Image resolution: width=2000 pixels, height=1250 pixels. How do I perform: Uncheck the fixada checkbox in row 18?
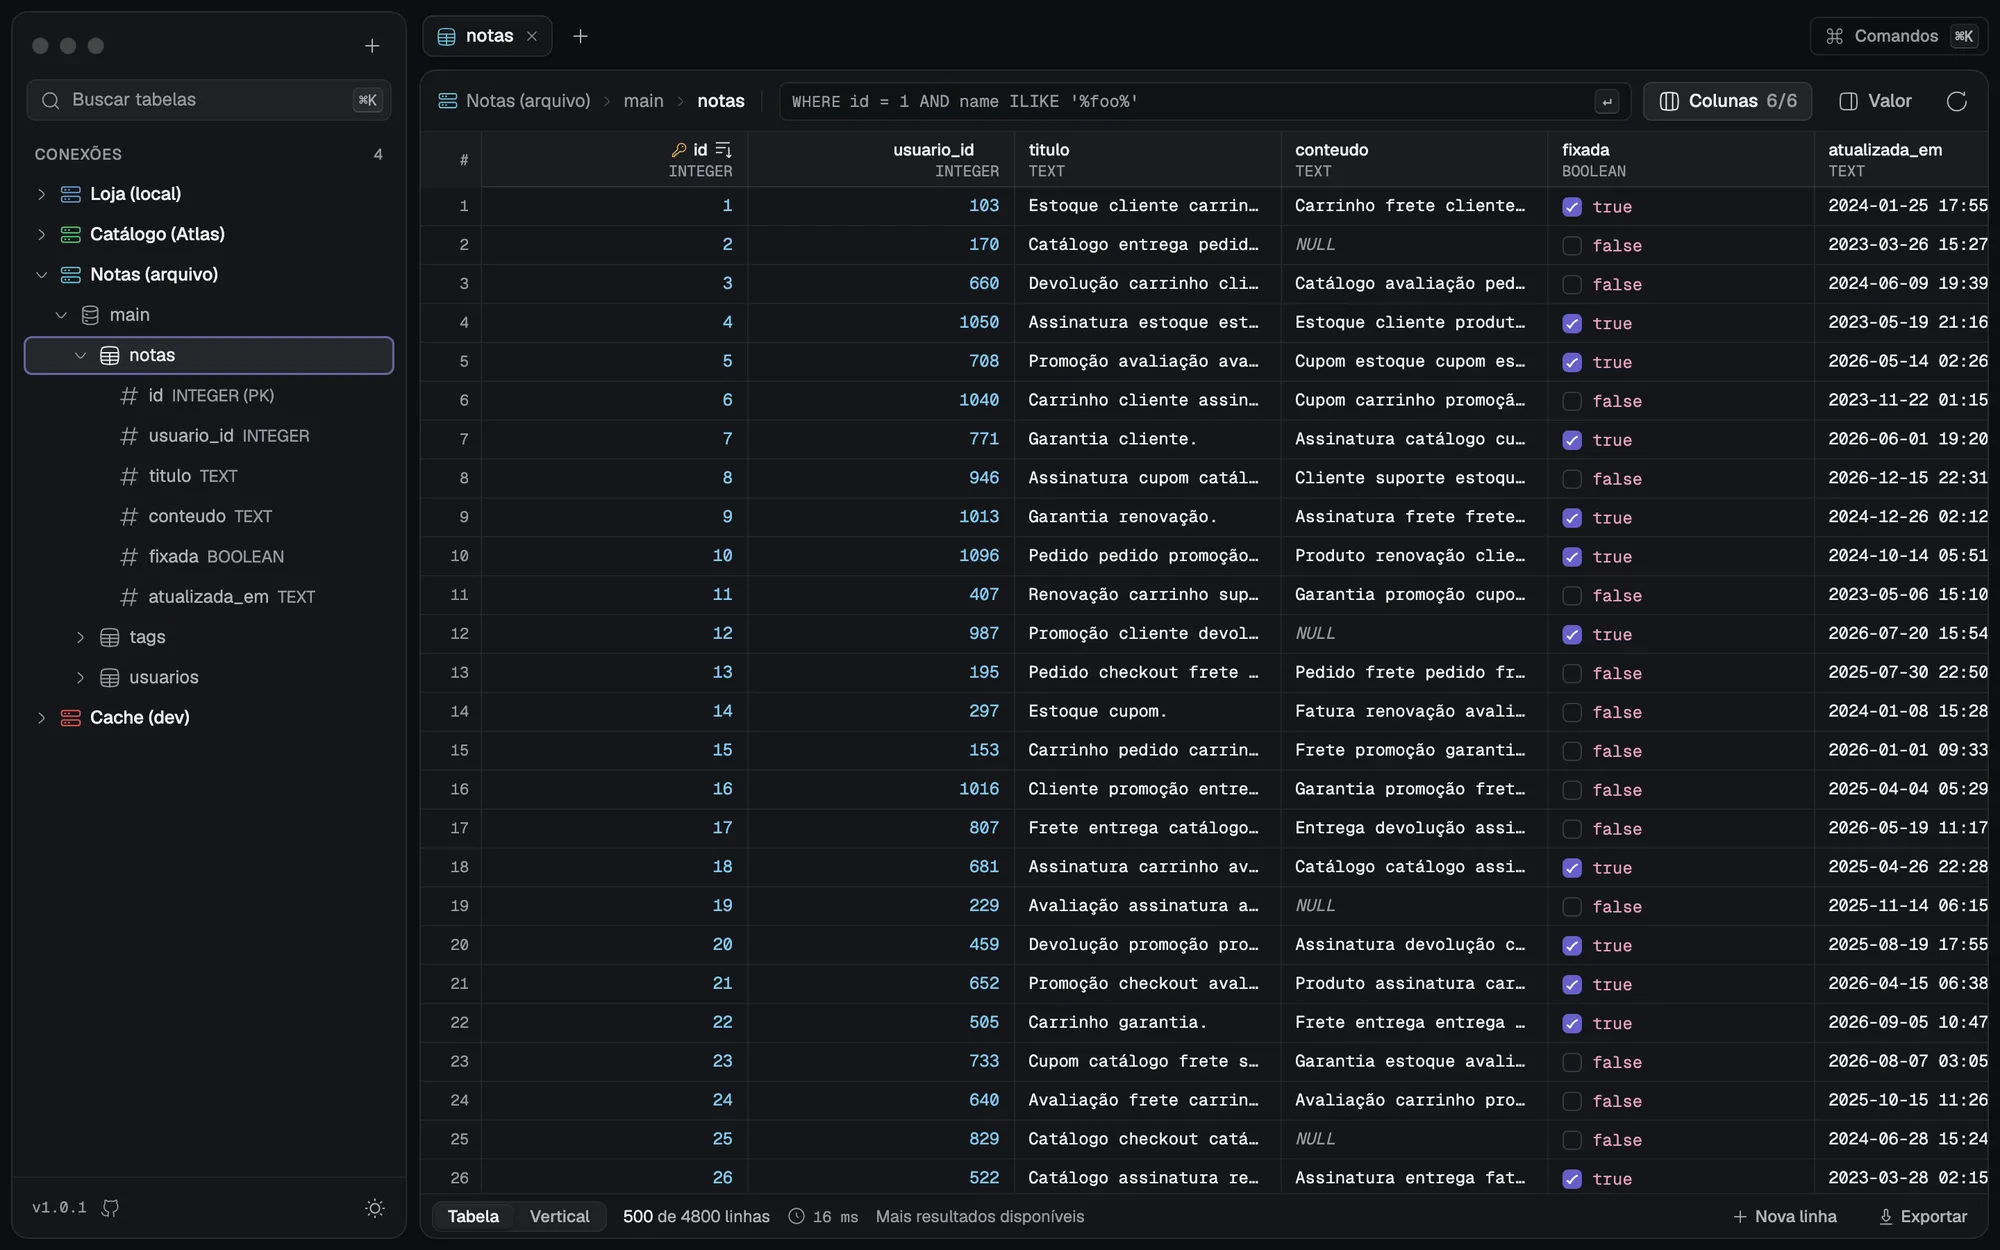coord(1572,868)
